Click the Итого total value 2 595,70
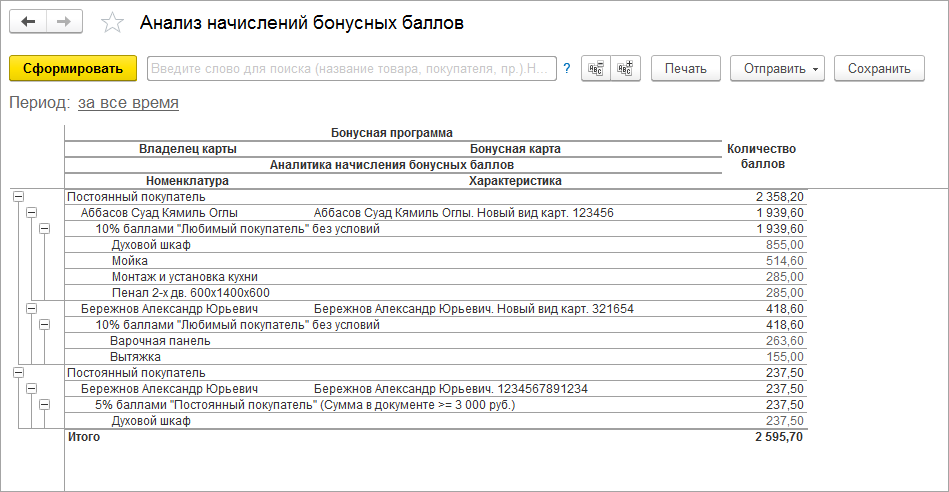Screen dimensions: 949x492 click(779, 437)
